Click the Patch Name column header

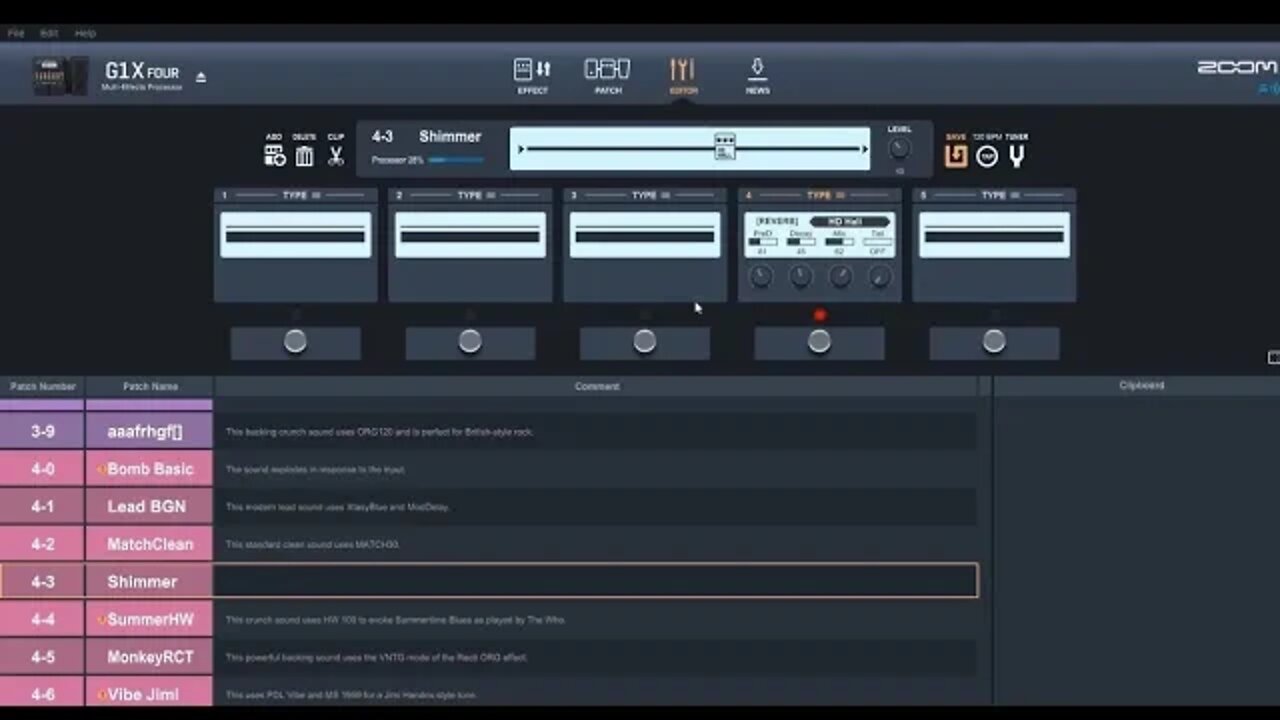(x=150, y=386)
